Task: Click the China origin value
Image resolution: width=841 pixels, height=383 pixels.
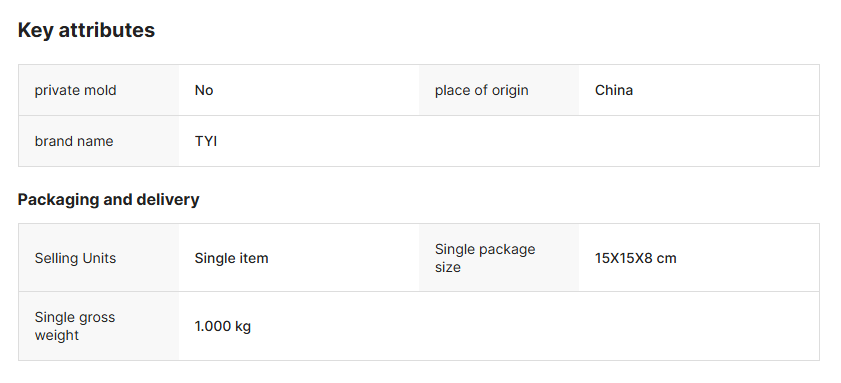Action: point(614,90)
